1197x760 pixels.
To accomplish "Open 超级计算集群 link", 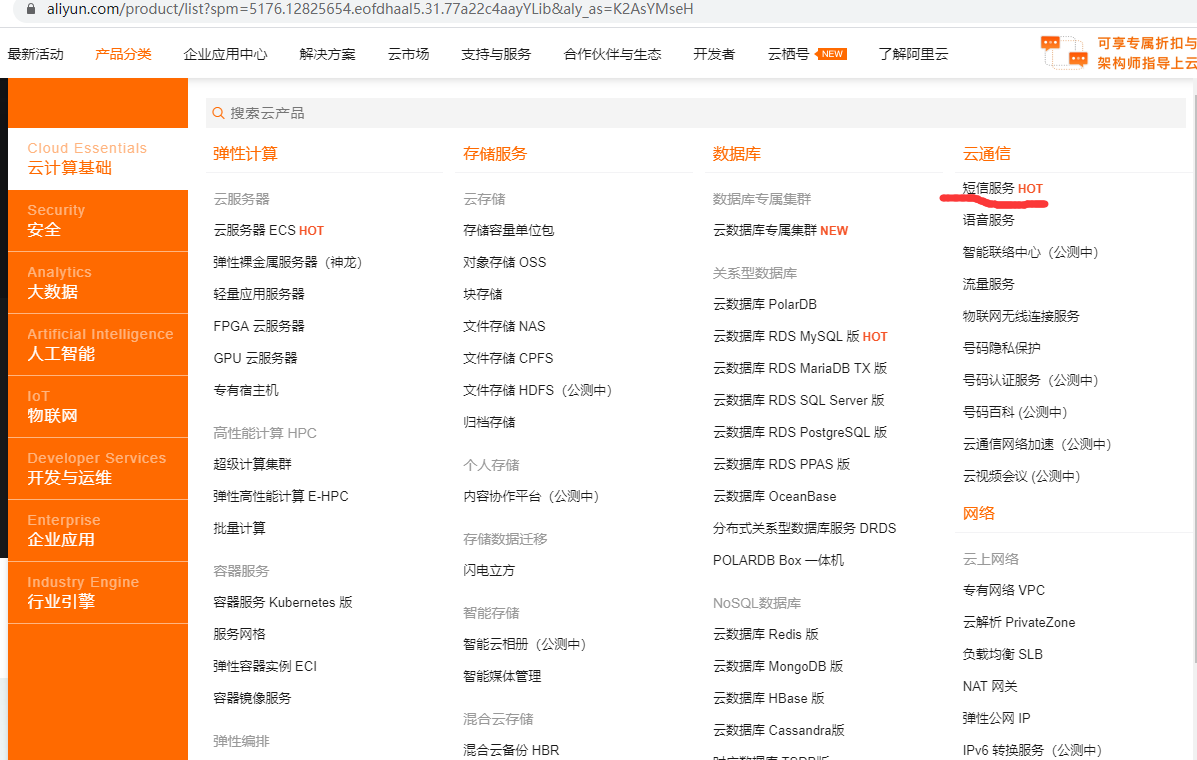I will (x=252, y=464).
